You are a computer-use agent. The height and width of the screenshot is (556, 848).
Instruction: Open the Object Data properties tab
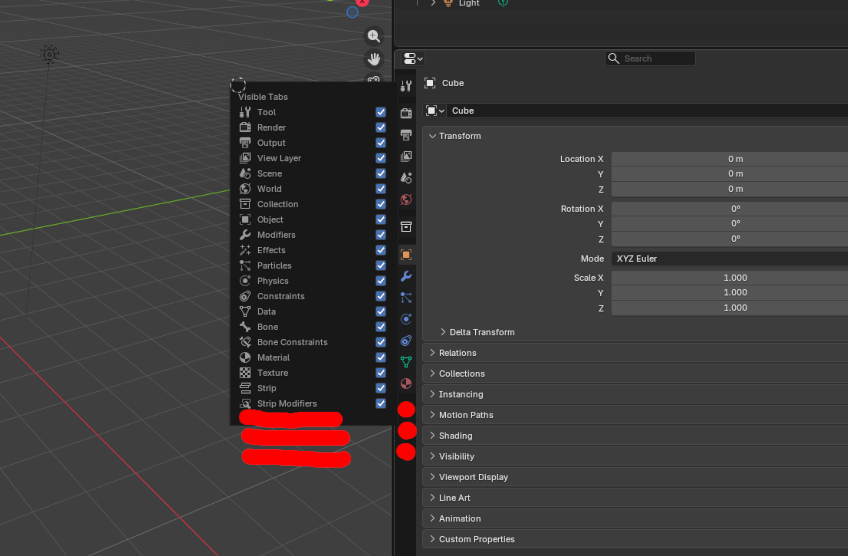pyautogui.click(x=406, y=362)
